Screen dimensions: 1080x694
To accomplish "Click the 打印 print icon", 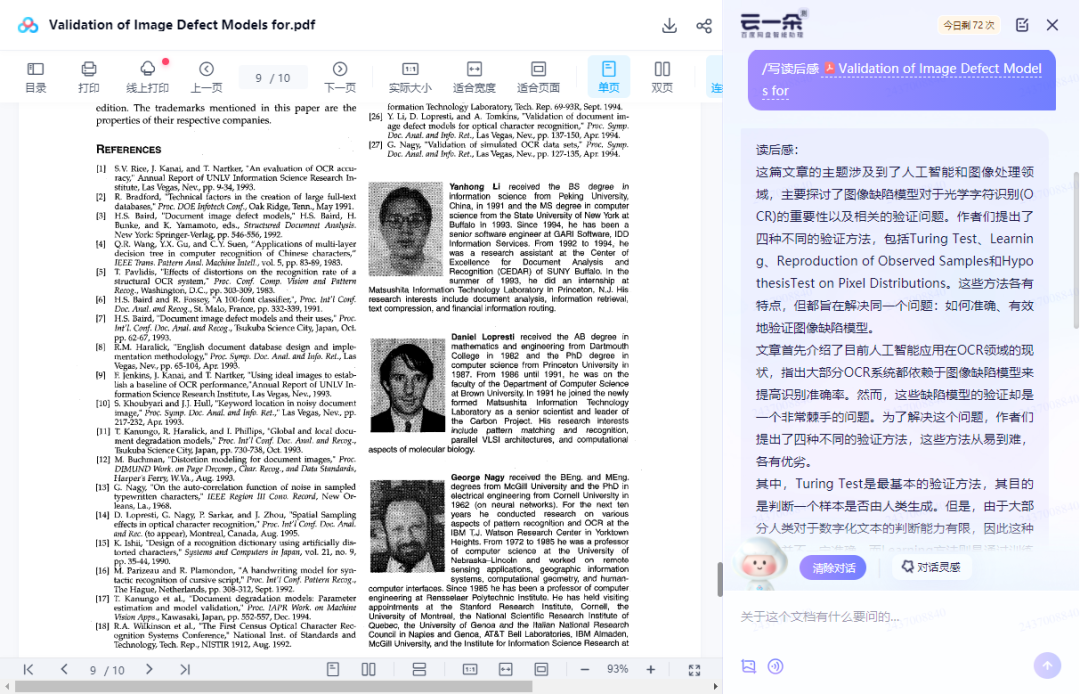I will (x=89, y=77).
